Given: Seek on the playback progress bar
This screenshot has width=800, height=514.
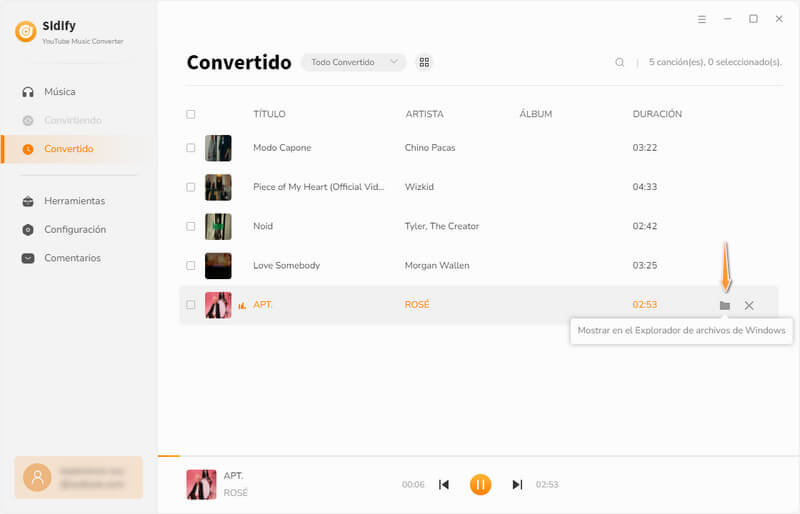Looking at the screenshot, I should [x=479, y=456].
